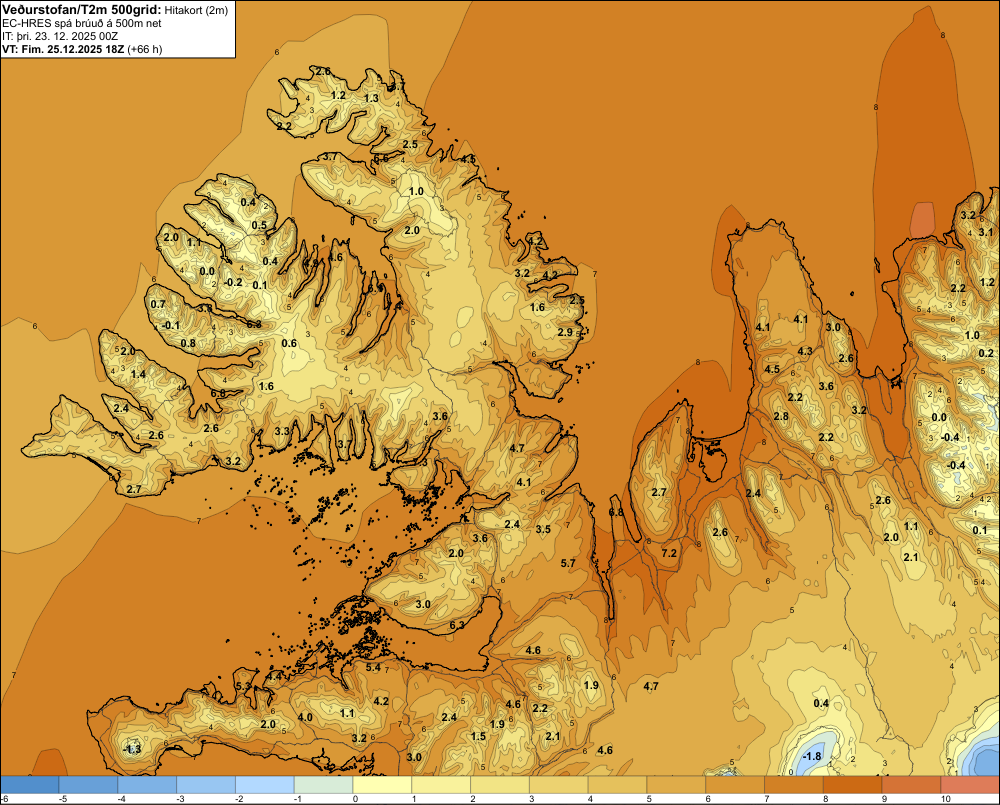This screenshot has width=1000, height=805.
Task: Click the '3.5' temperature value on map
Action: (x=543, y=529)
